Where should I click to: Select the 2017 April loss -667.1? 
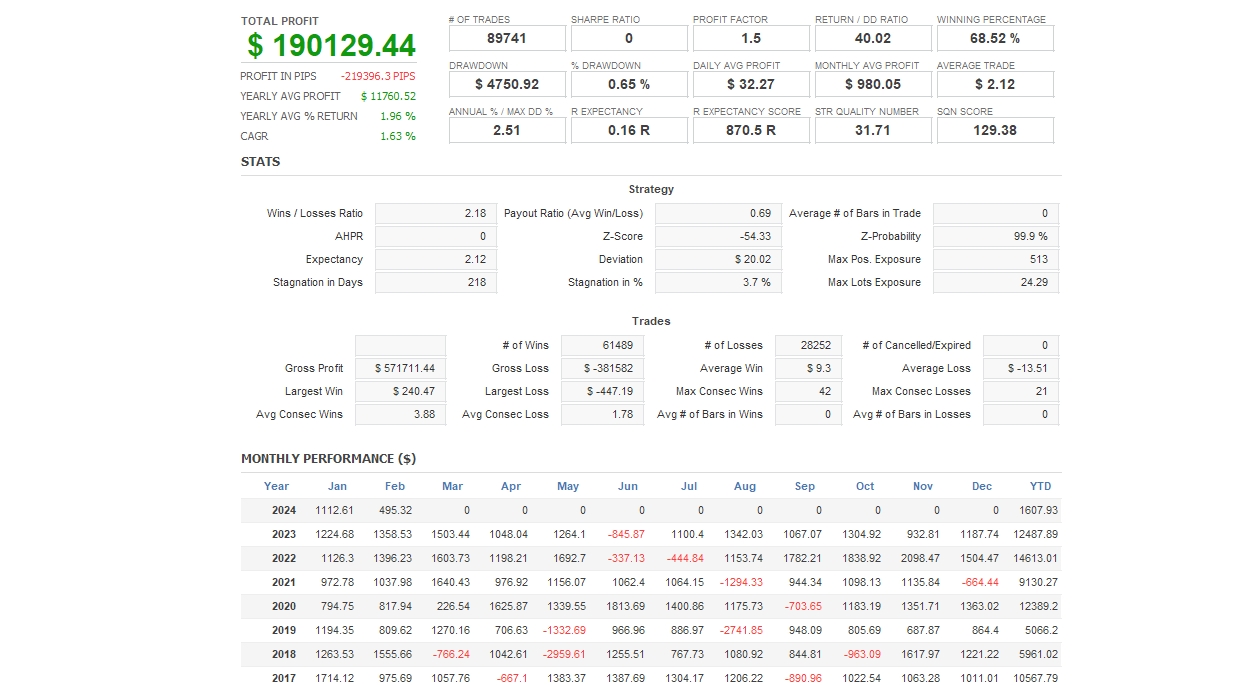click(513, 678)
